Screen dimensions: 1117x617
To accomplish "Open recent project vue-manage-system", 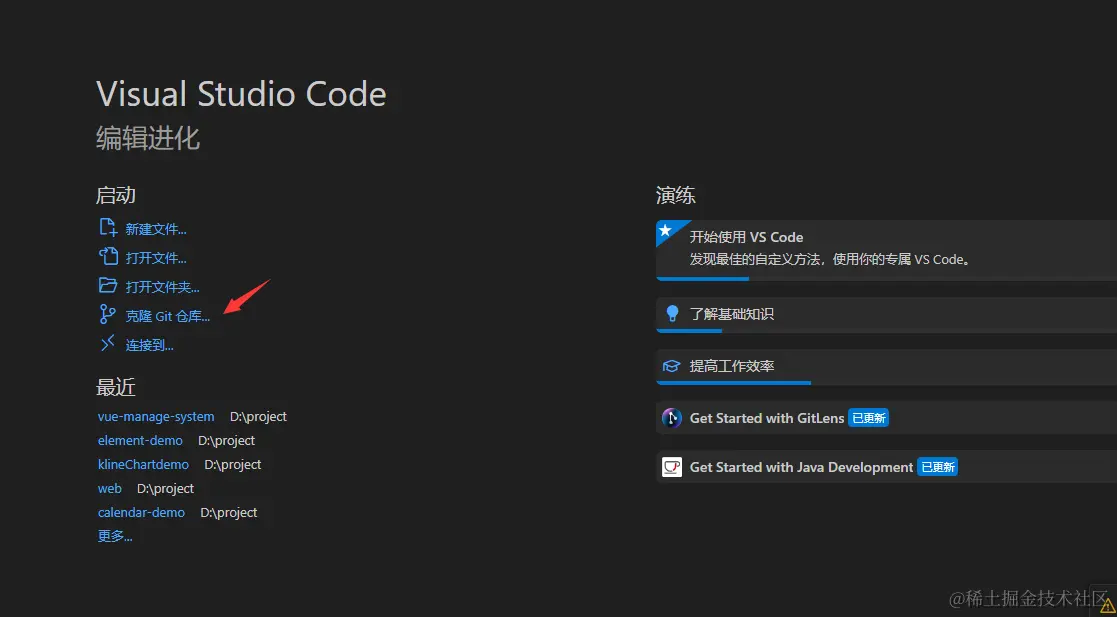I will 156,417.
